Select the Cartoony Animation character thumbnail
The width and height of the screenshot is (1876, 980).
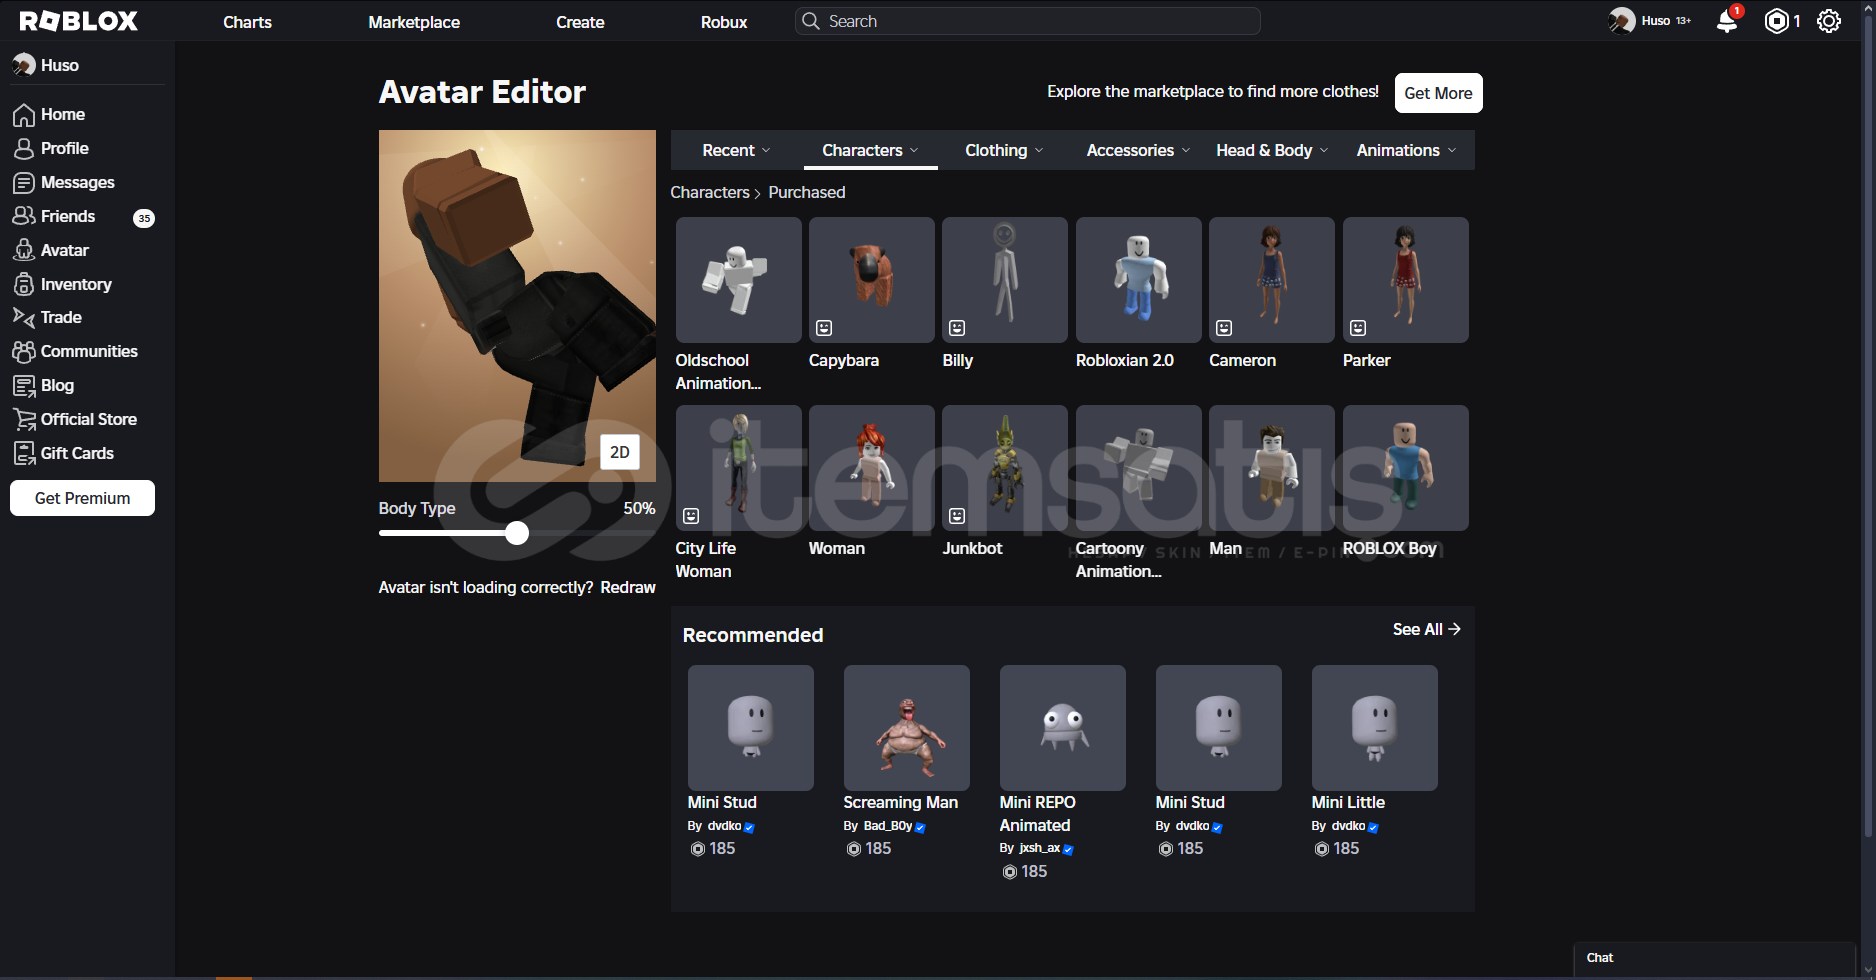click(1138, 468)
